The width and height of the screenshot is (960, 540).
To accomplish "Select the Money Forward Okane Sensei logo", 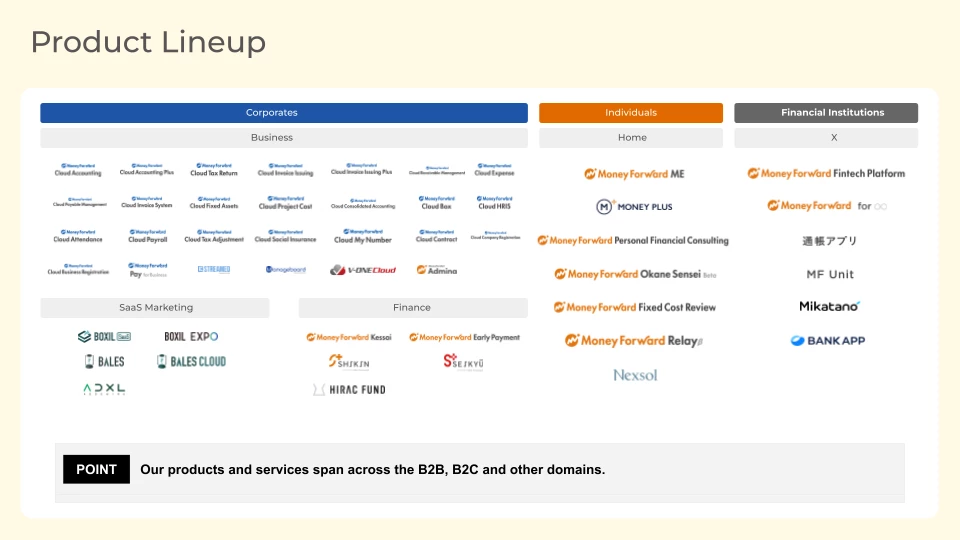I will [635, 274].
